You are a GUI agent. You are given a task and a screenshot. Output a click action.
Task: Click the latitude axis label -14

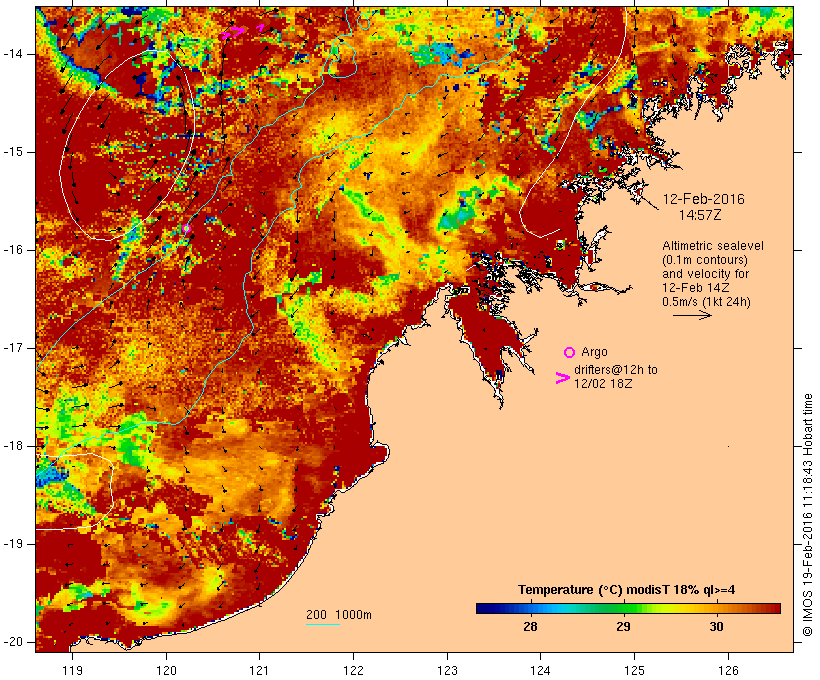(13, 54)
